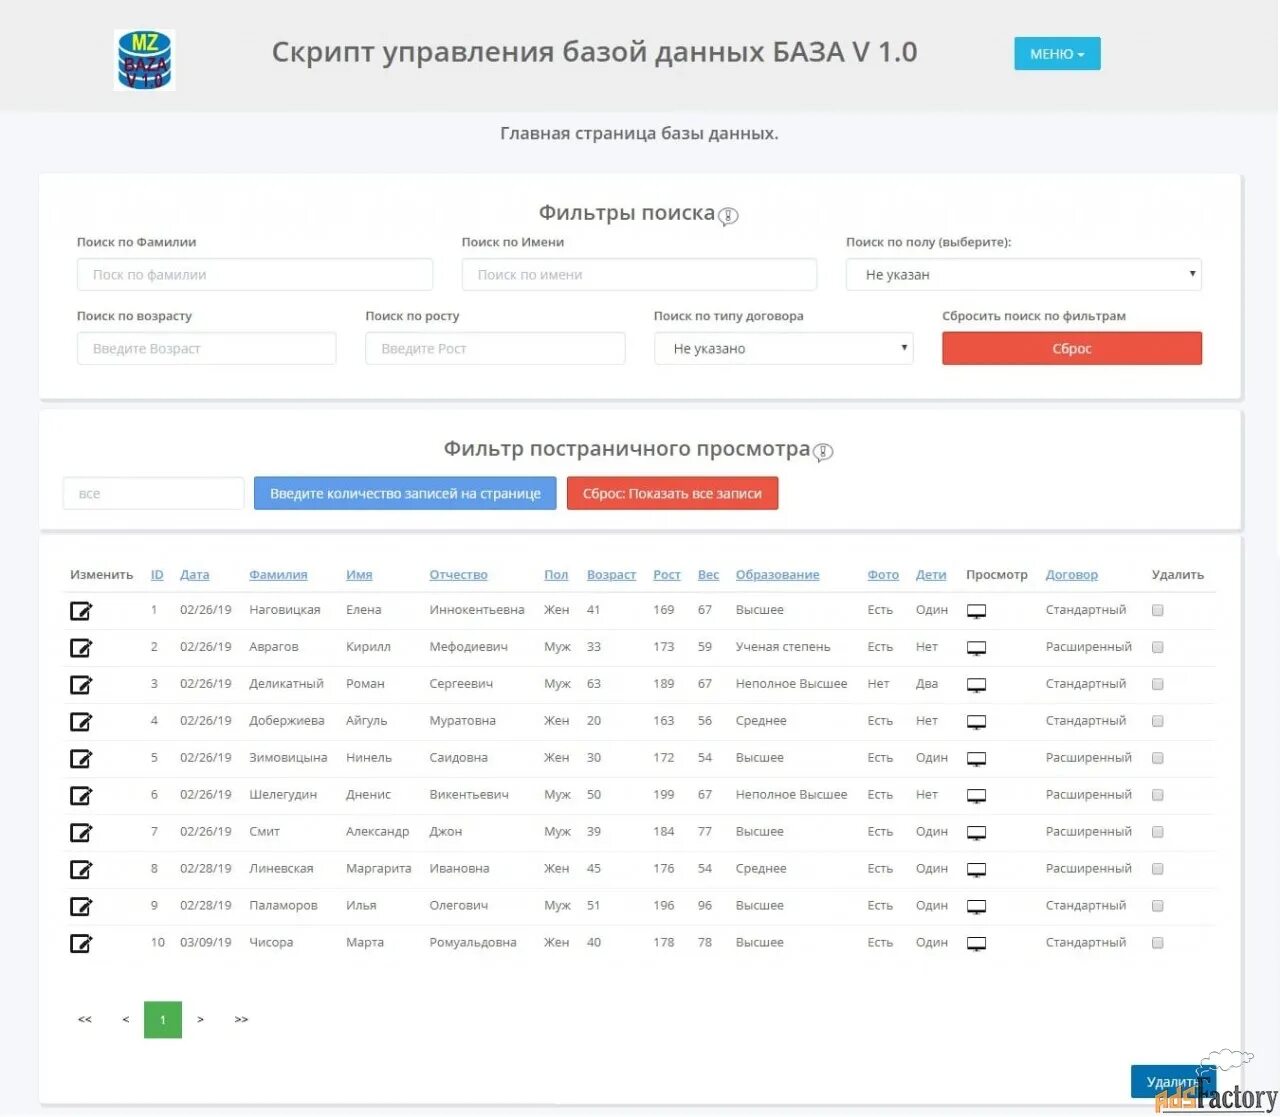Tick delete checkbox for Зимовицына

1158,759
